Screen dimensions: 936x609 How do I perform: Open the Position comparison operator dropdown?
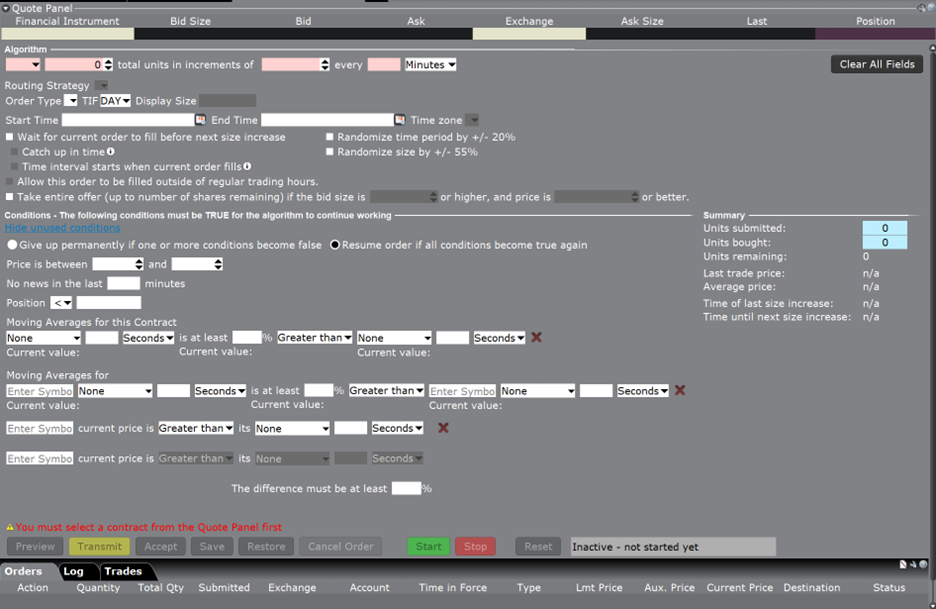point(61,303)
